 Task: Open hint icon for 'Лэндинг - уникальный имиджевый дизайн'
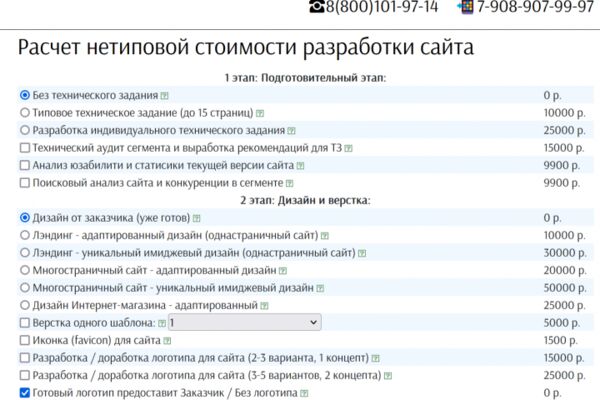click(362, 253)
